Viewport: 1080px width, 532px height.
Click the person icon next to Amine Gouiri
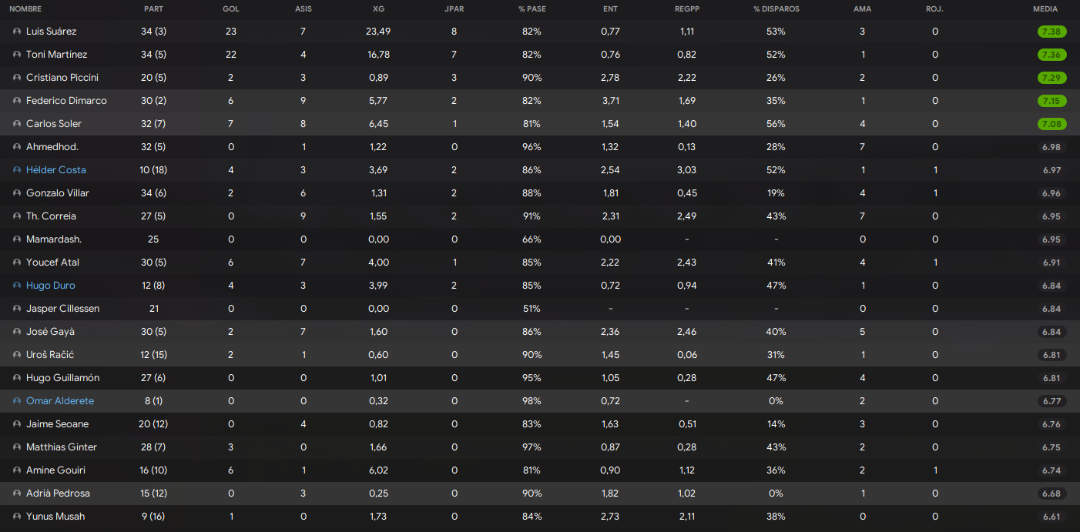coord(17,471)
